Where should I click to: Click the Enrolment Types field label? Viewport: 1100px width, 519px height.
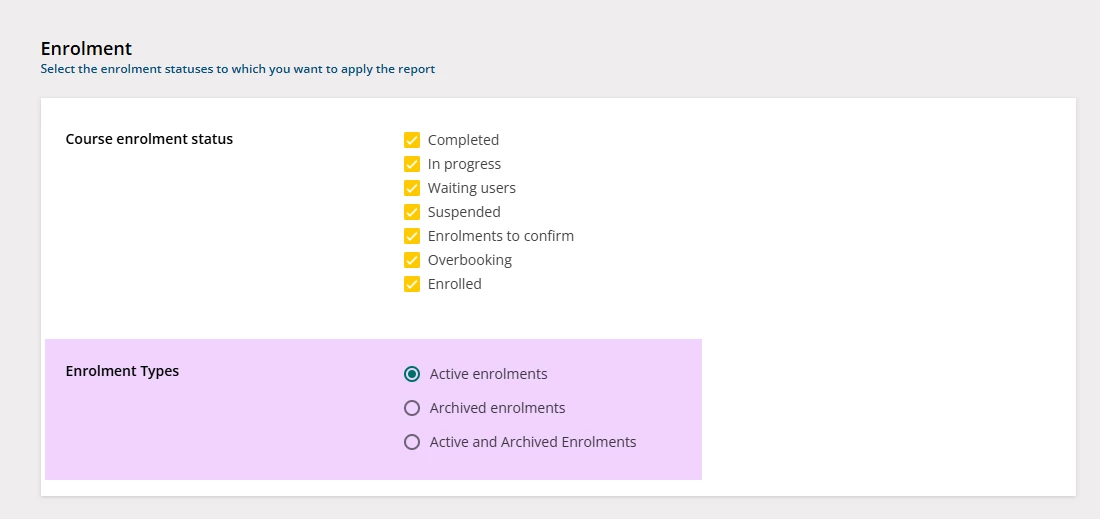[x=122, y=371]
